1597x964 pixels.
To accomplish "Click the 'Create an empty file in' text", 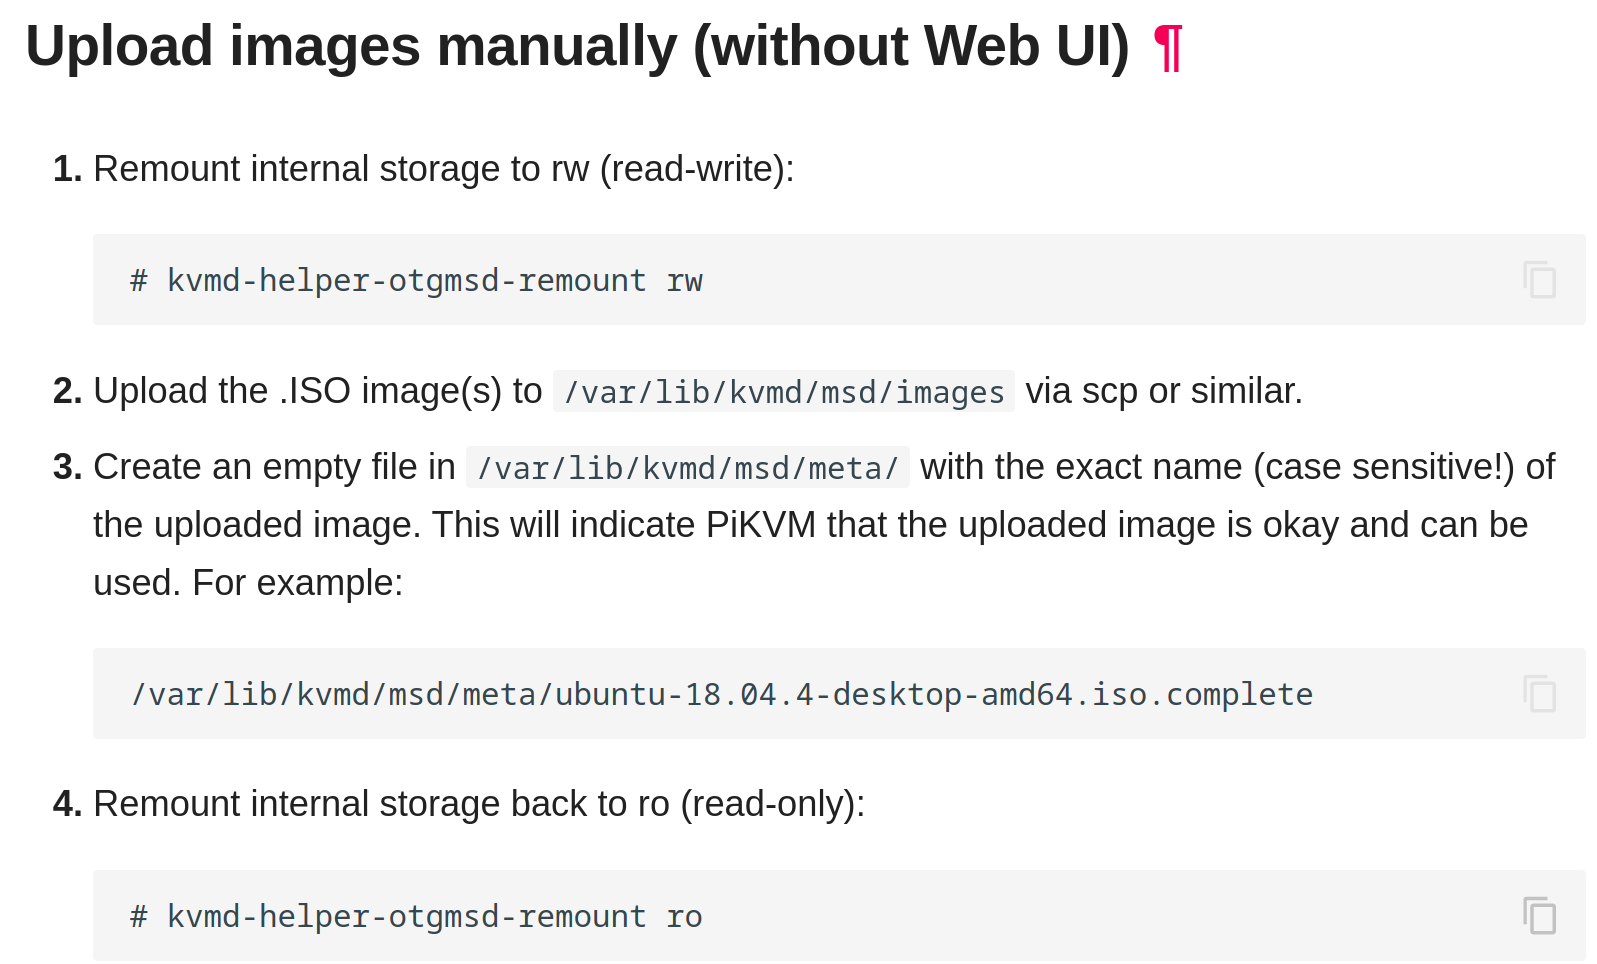I will click(x=274, y=467).
